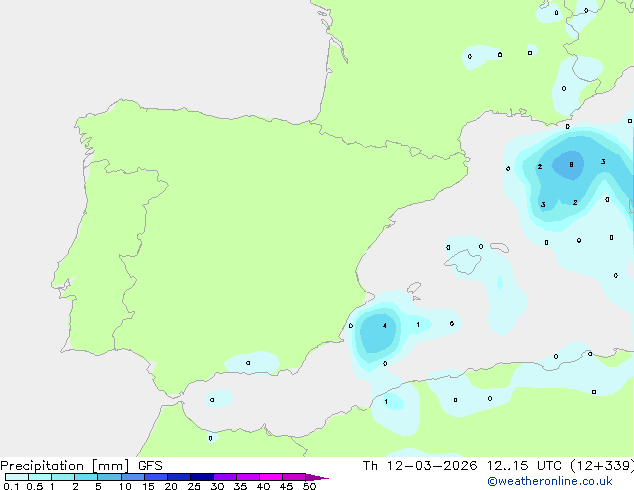The width and height of the screenshot is (634, 490).
Task: Click the "12..15 UTC" time range text
Action: coord(524,466)
